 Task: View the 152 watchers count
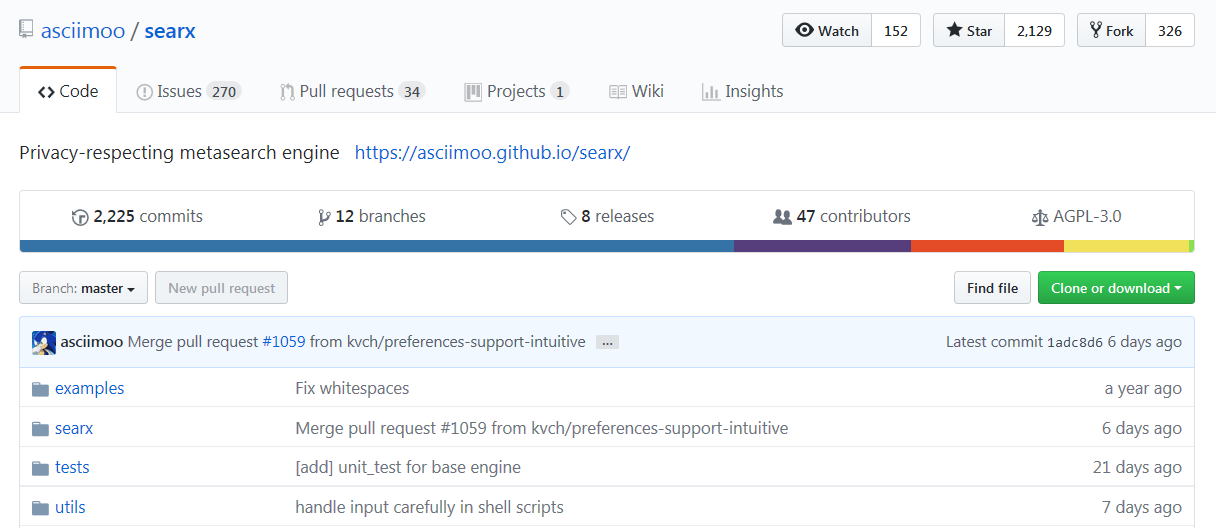(896, 30)
